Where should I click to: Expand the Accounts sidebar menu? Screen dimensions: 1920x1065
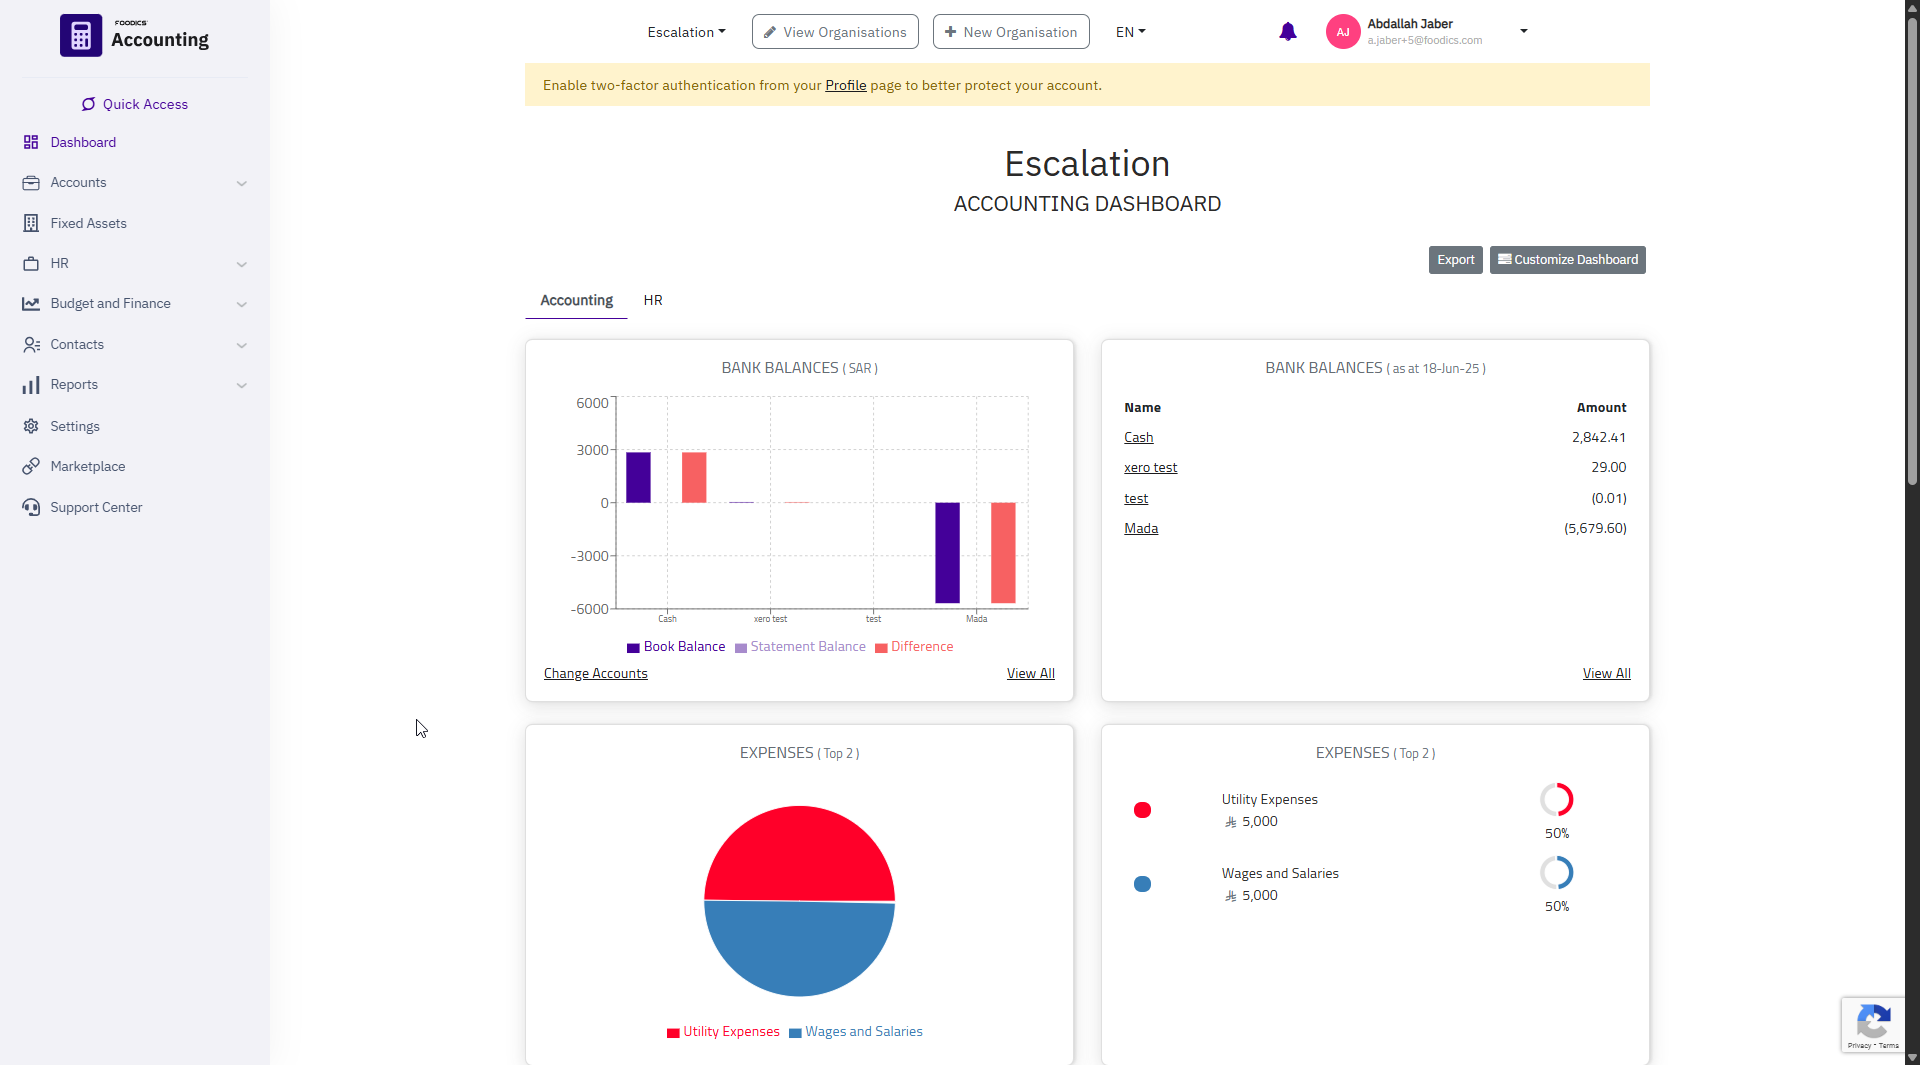(134, 183)
